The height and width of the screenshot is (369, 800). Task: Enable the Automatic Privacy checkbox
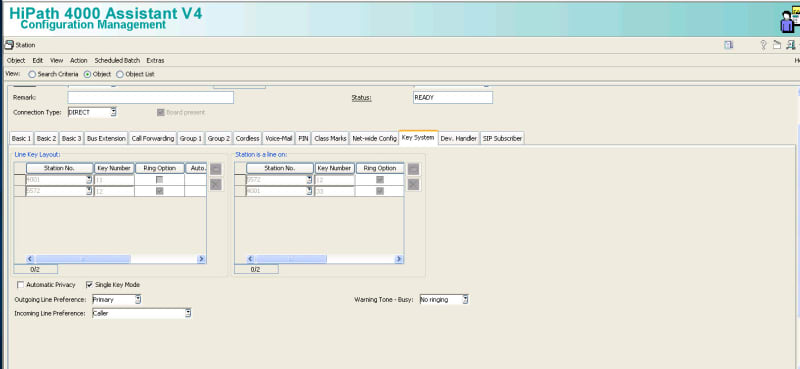pyautogui.click(x=21, y=285)
